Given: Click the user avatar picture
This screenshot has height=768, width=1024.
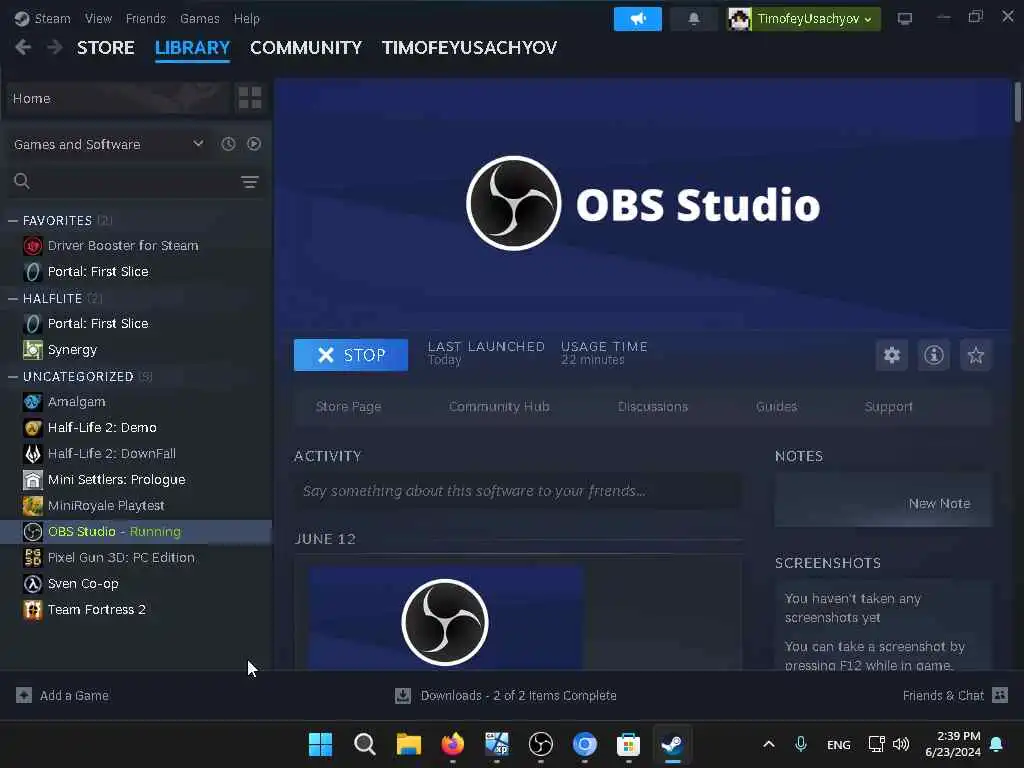Looking at the screenshot, I should point(739,19).
